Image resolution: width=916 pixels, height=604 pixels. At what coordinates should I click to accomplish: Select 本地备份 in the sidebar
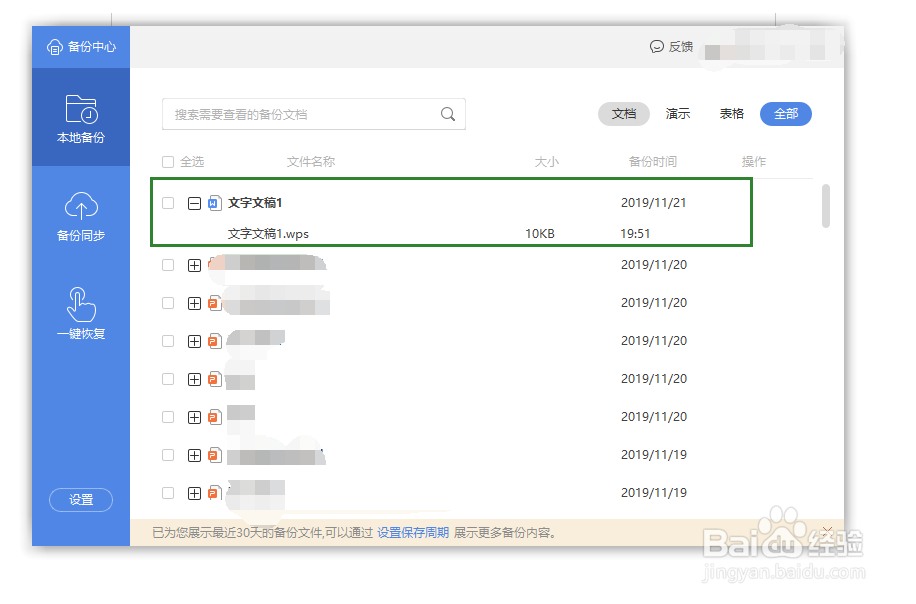click(80, 119)
